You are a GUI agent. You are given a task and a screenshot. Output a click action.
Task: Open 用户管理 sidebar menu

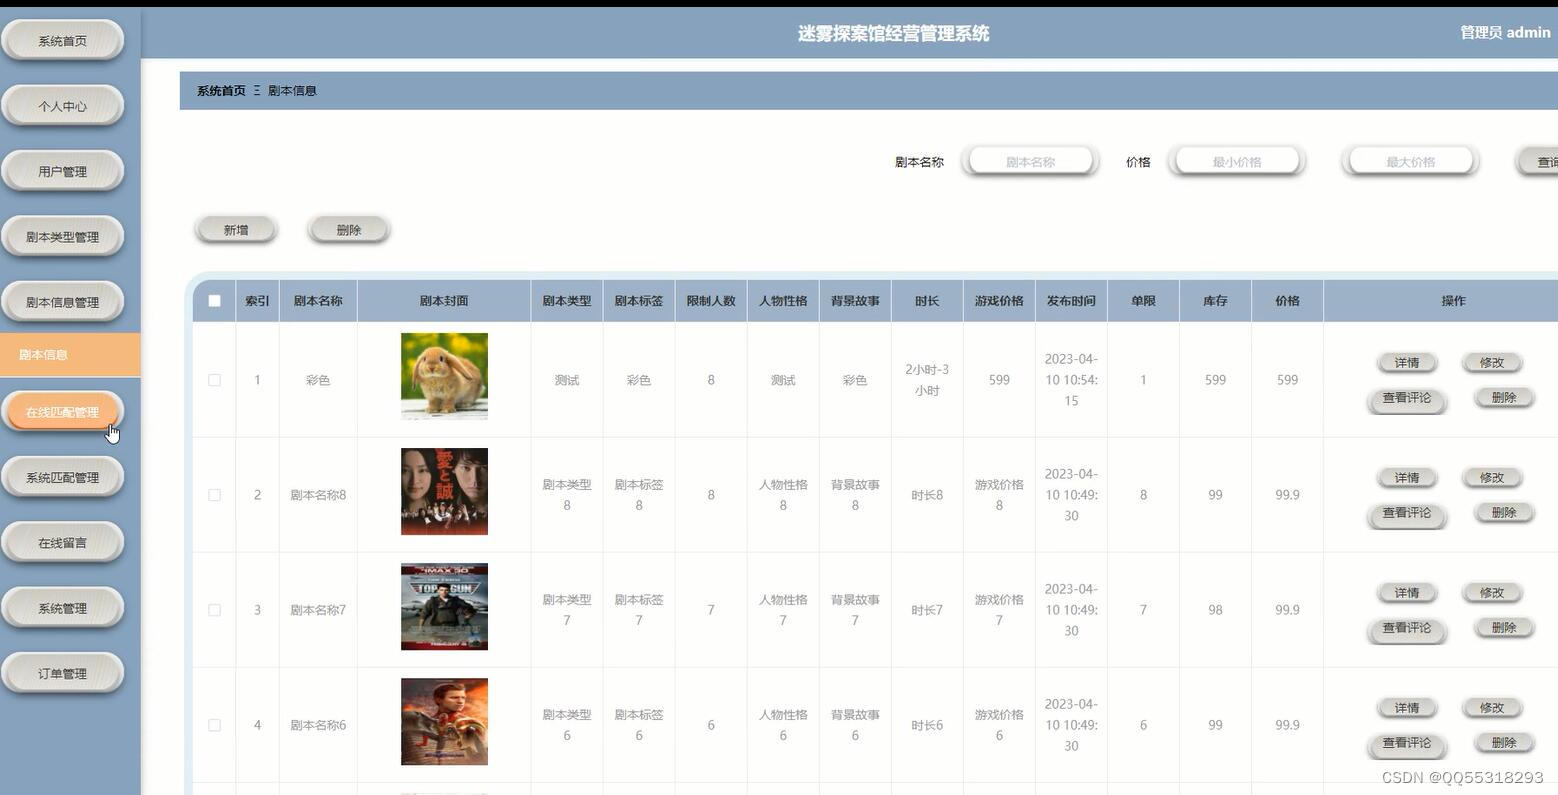tap(62, 171)
